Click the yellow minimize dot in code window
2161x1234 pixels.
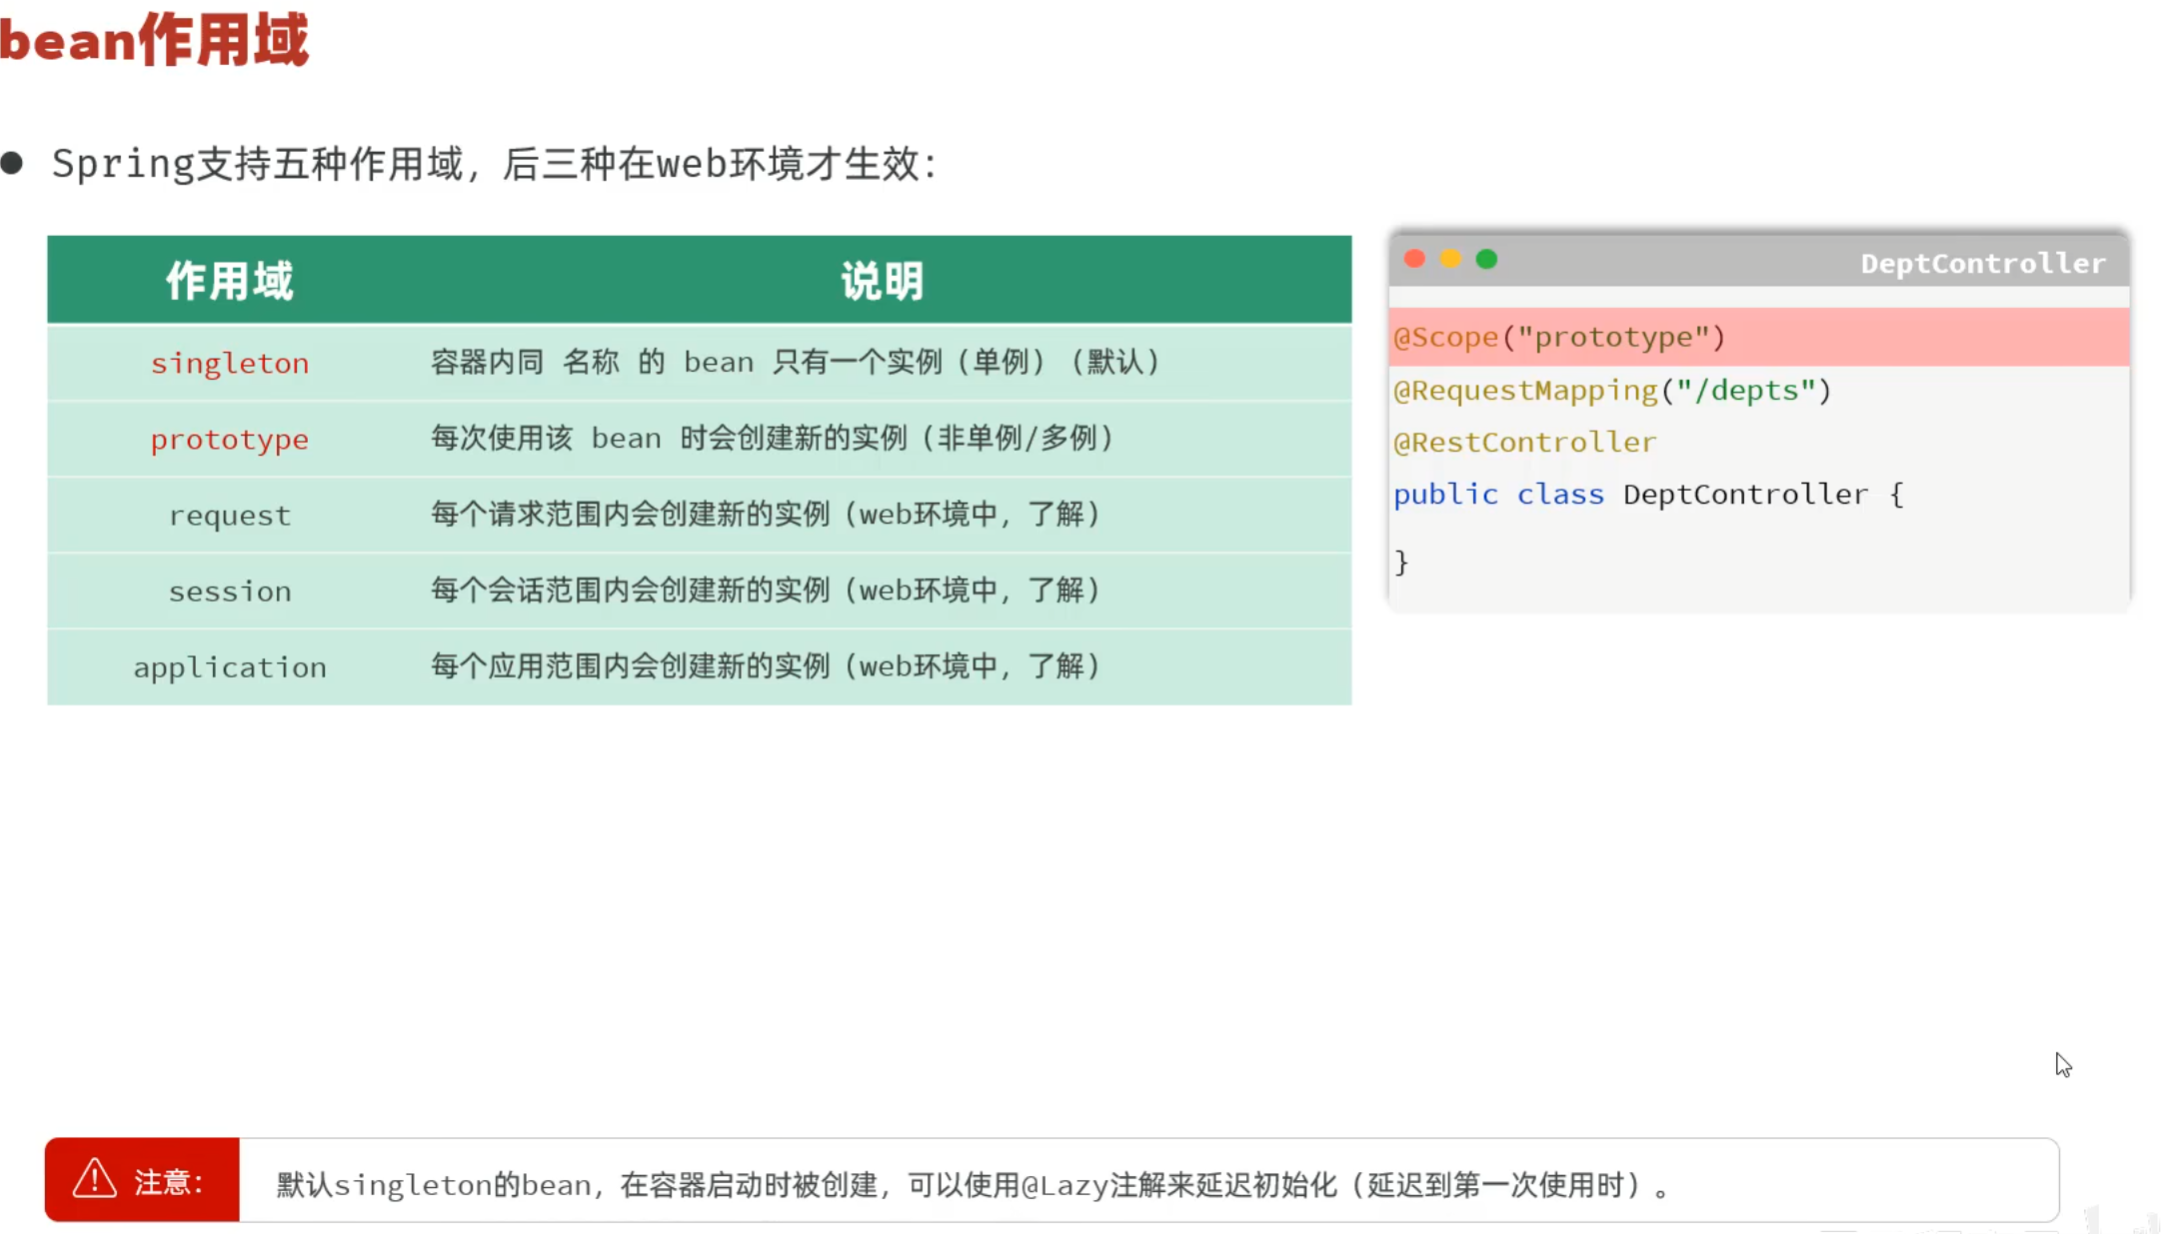(x=1450, y=259)
